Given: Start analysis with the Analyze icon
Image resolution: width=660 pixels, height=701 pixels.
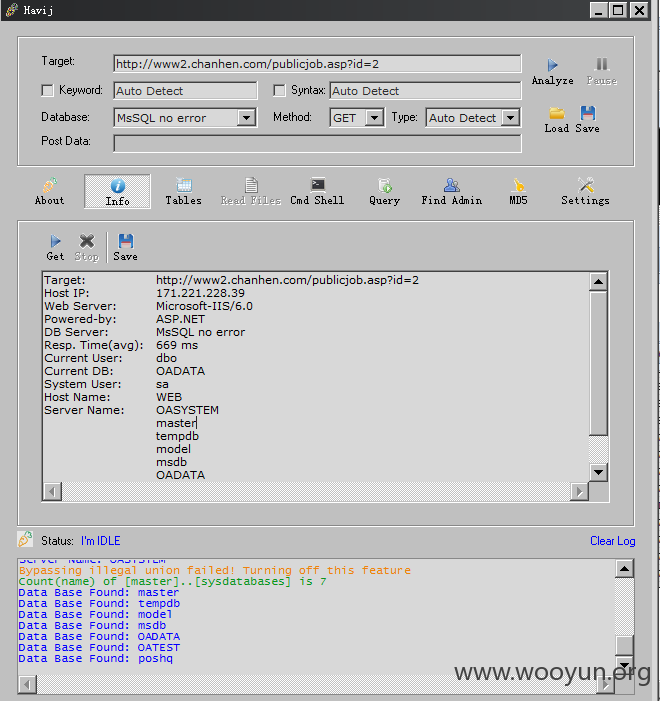Looking at the screenshot, I should 552,65.
